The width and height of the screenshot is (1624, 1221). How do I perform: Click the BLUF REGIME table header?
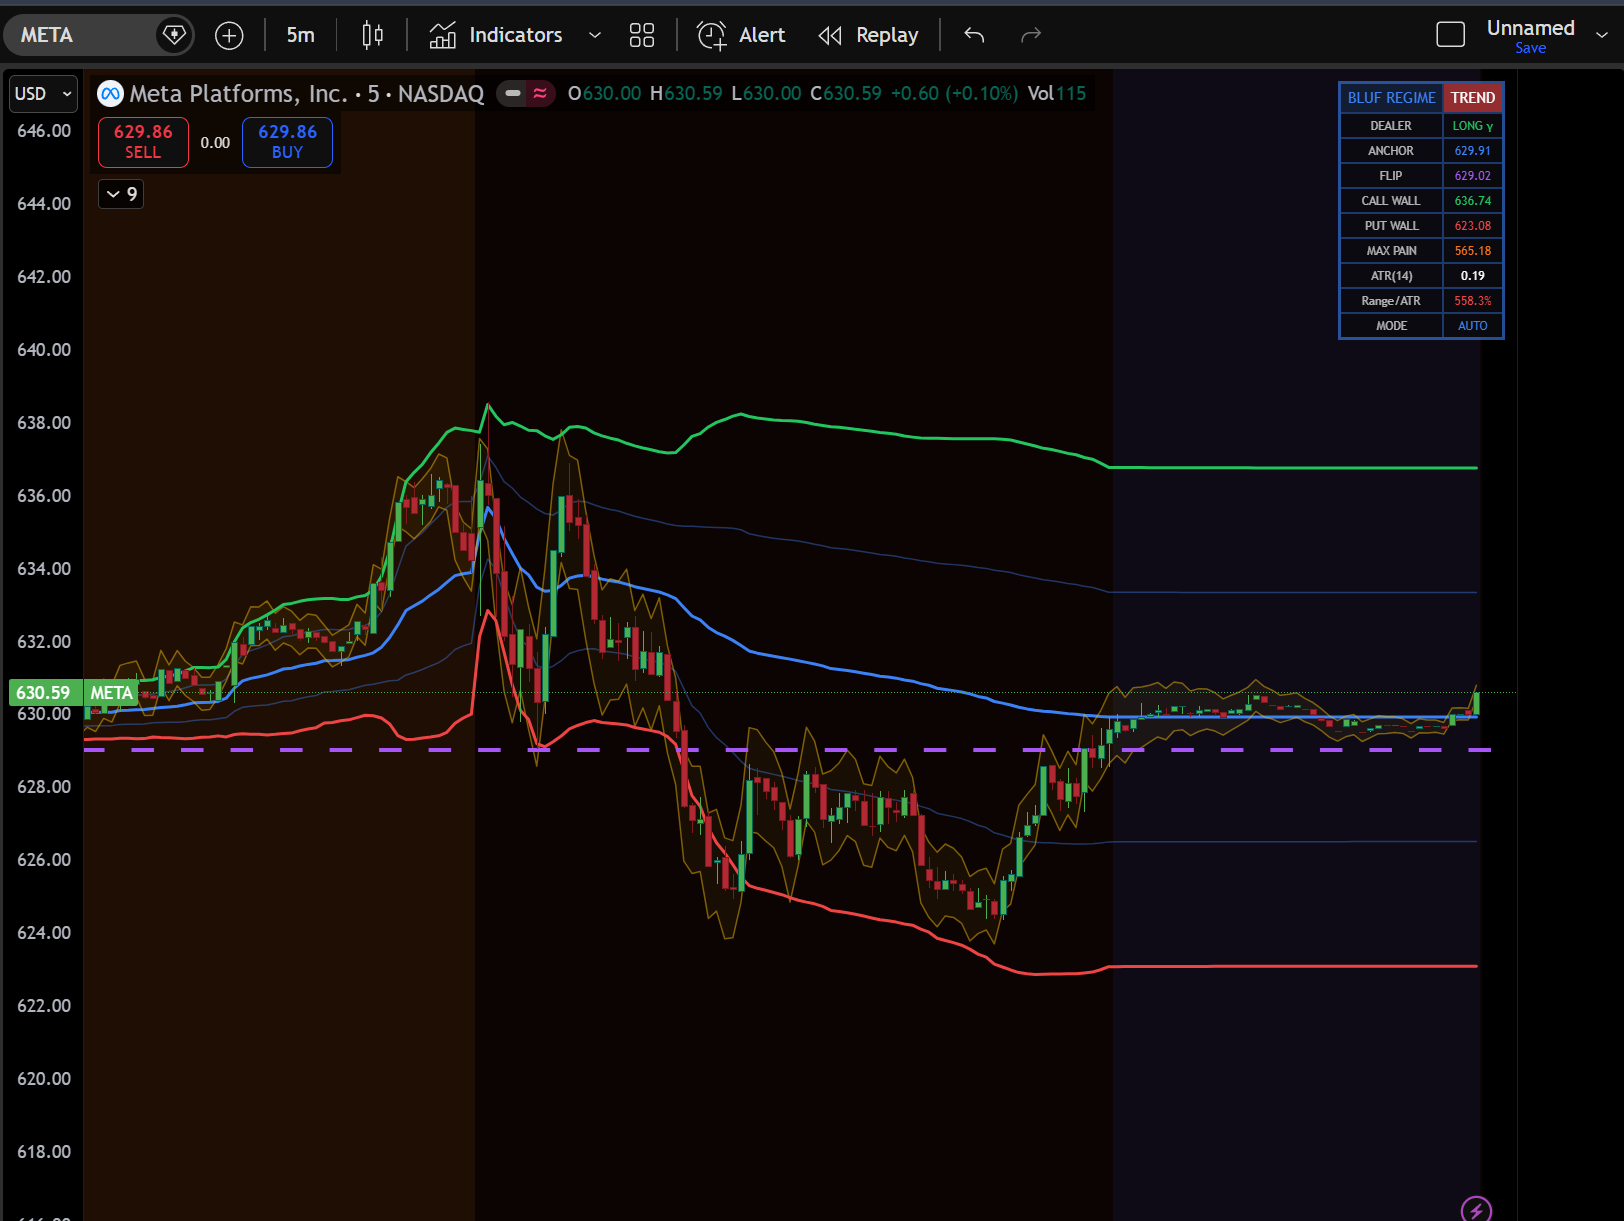[1391, 98]
